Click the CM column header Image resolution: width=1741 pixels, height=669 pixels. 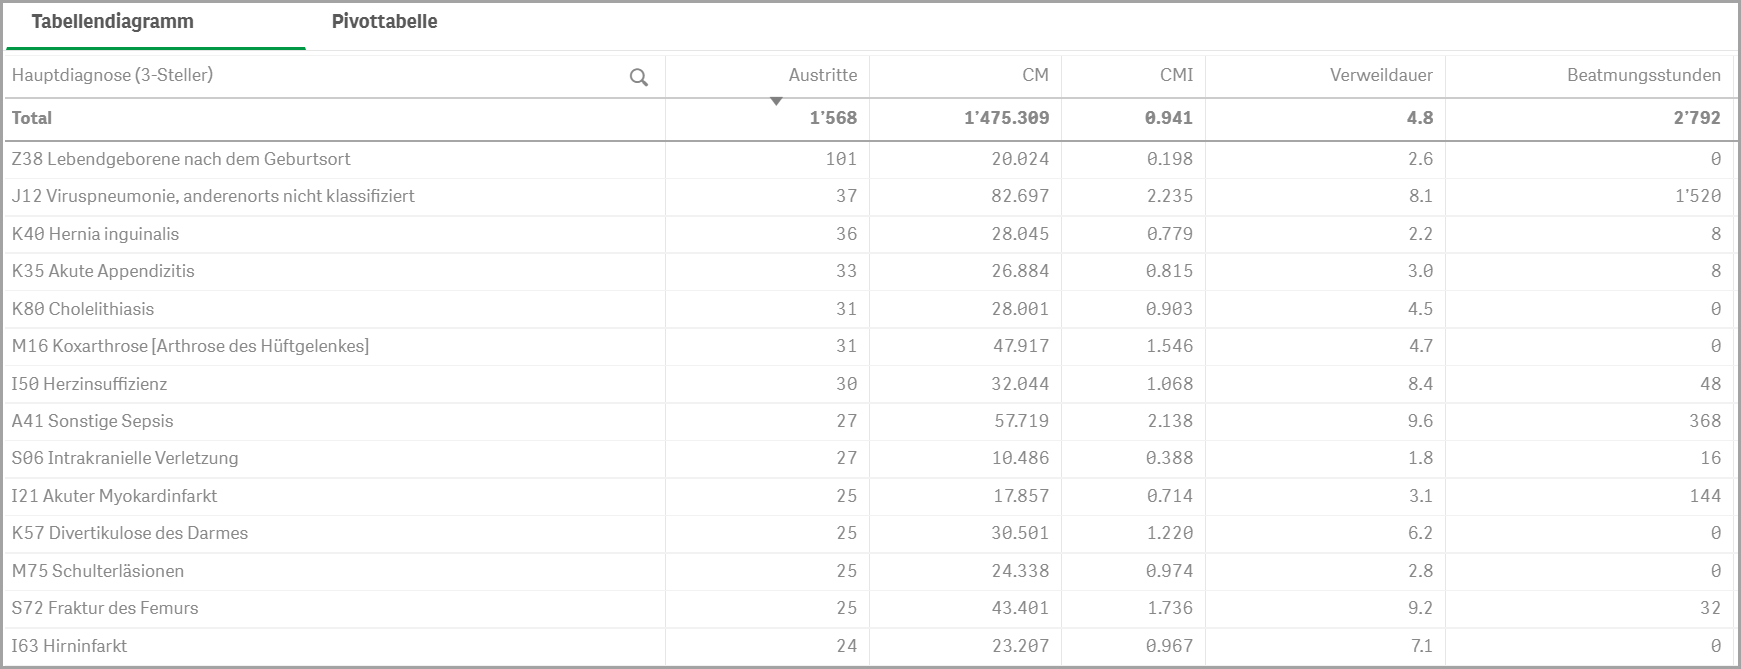pyautogui.click(x=1035, y=75)
